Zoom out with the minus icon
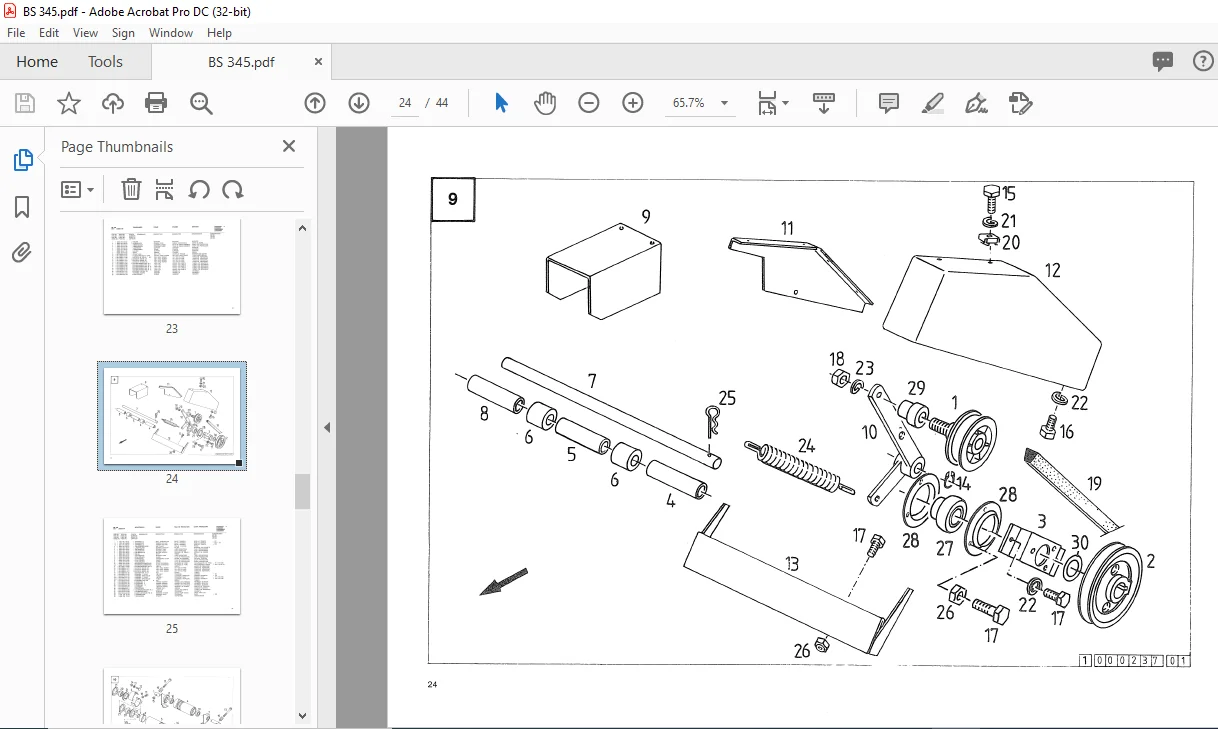 click(x=589, y=103)
